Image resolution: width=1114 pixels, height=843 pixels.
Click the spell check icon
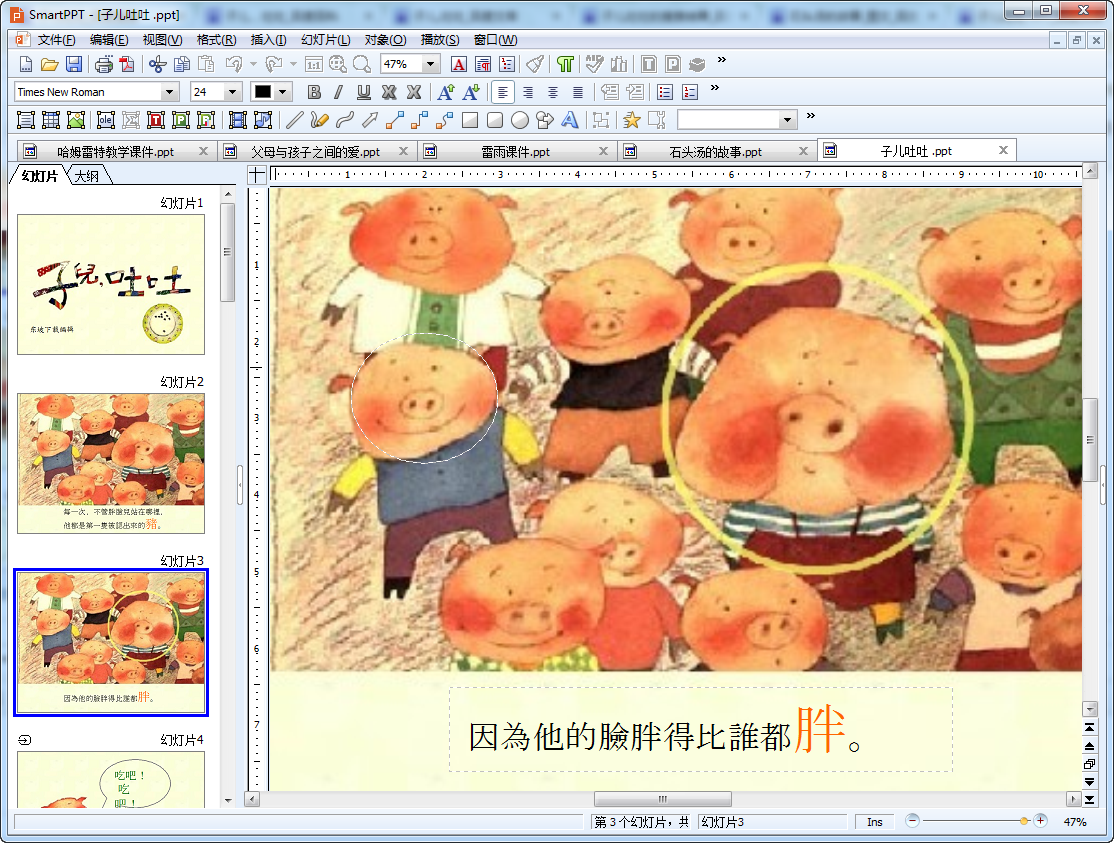coord(594,65)
